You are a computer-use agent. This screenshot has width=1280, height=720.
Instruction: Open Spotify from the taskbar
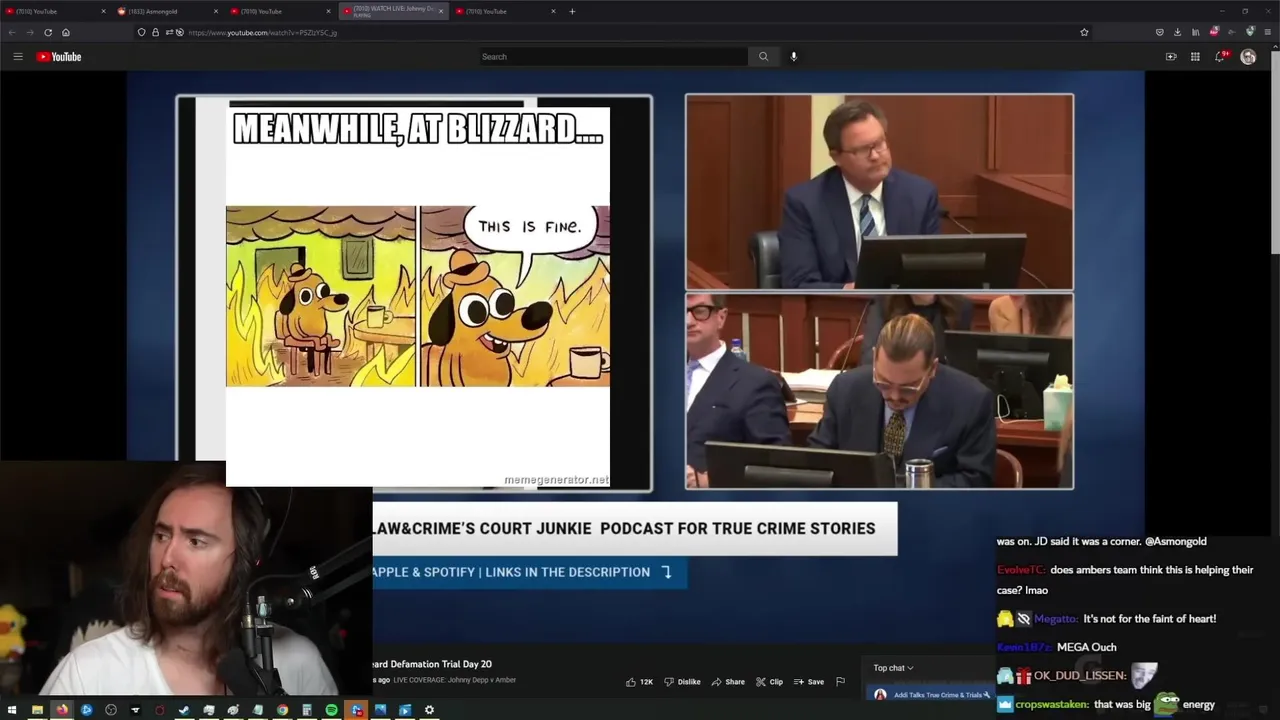(331, 710)
